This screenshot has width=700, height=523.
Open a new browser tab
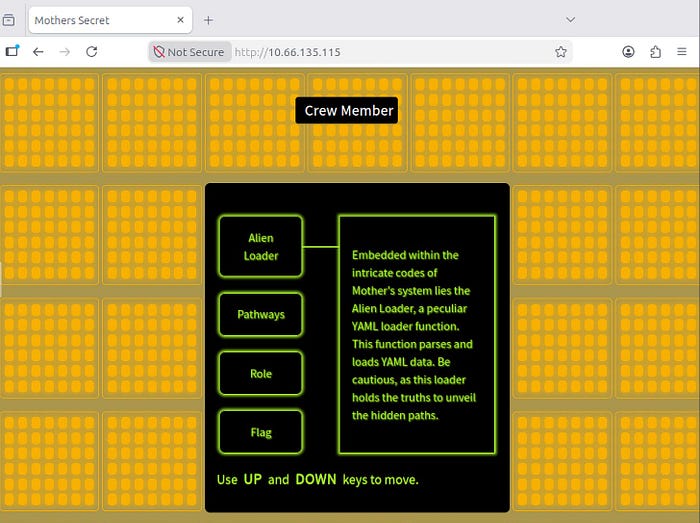208,20
